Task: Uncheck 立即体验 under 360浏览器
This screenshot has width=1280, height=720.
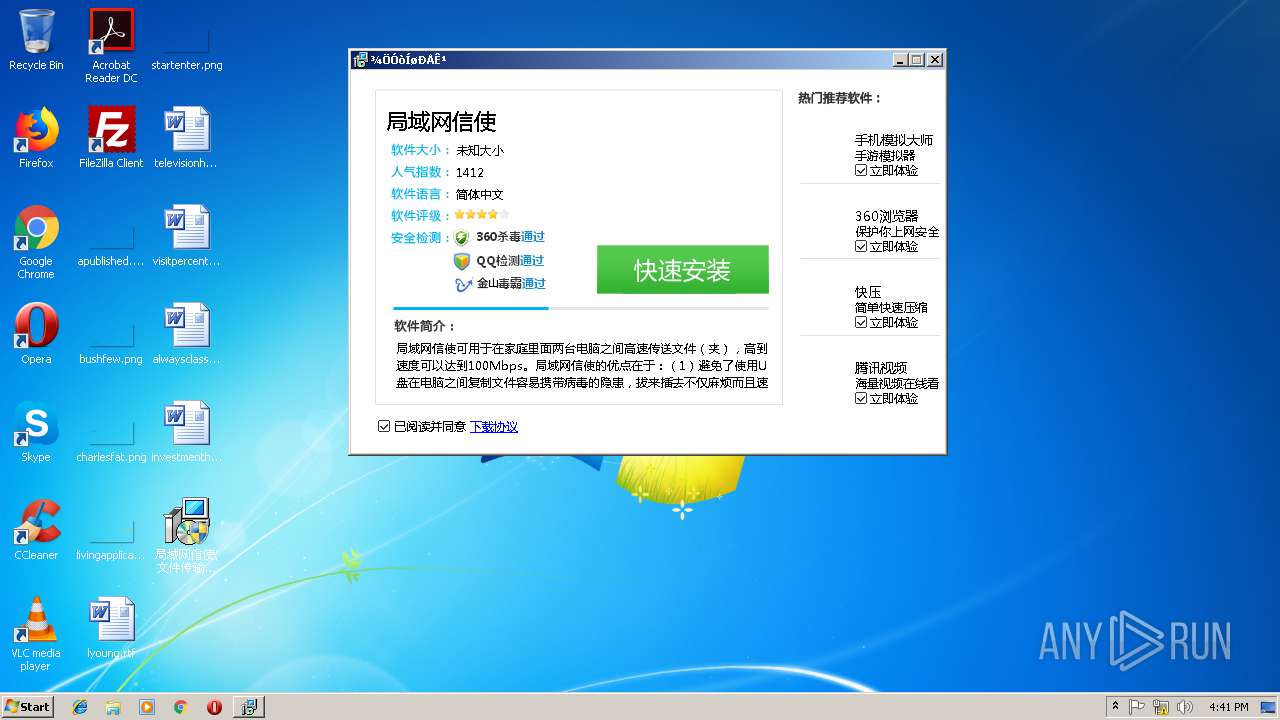Action: coord(861,247)
